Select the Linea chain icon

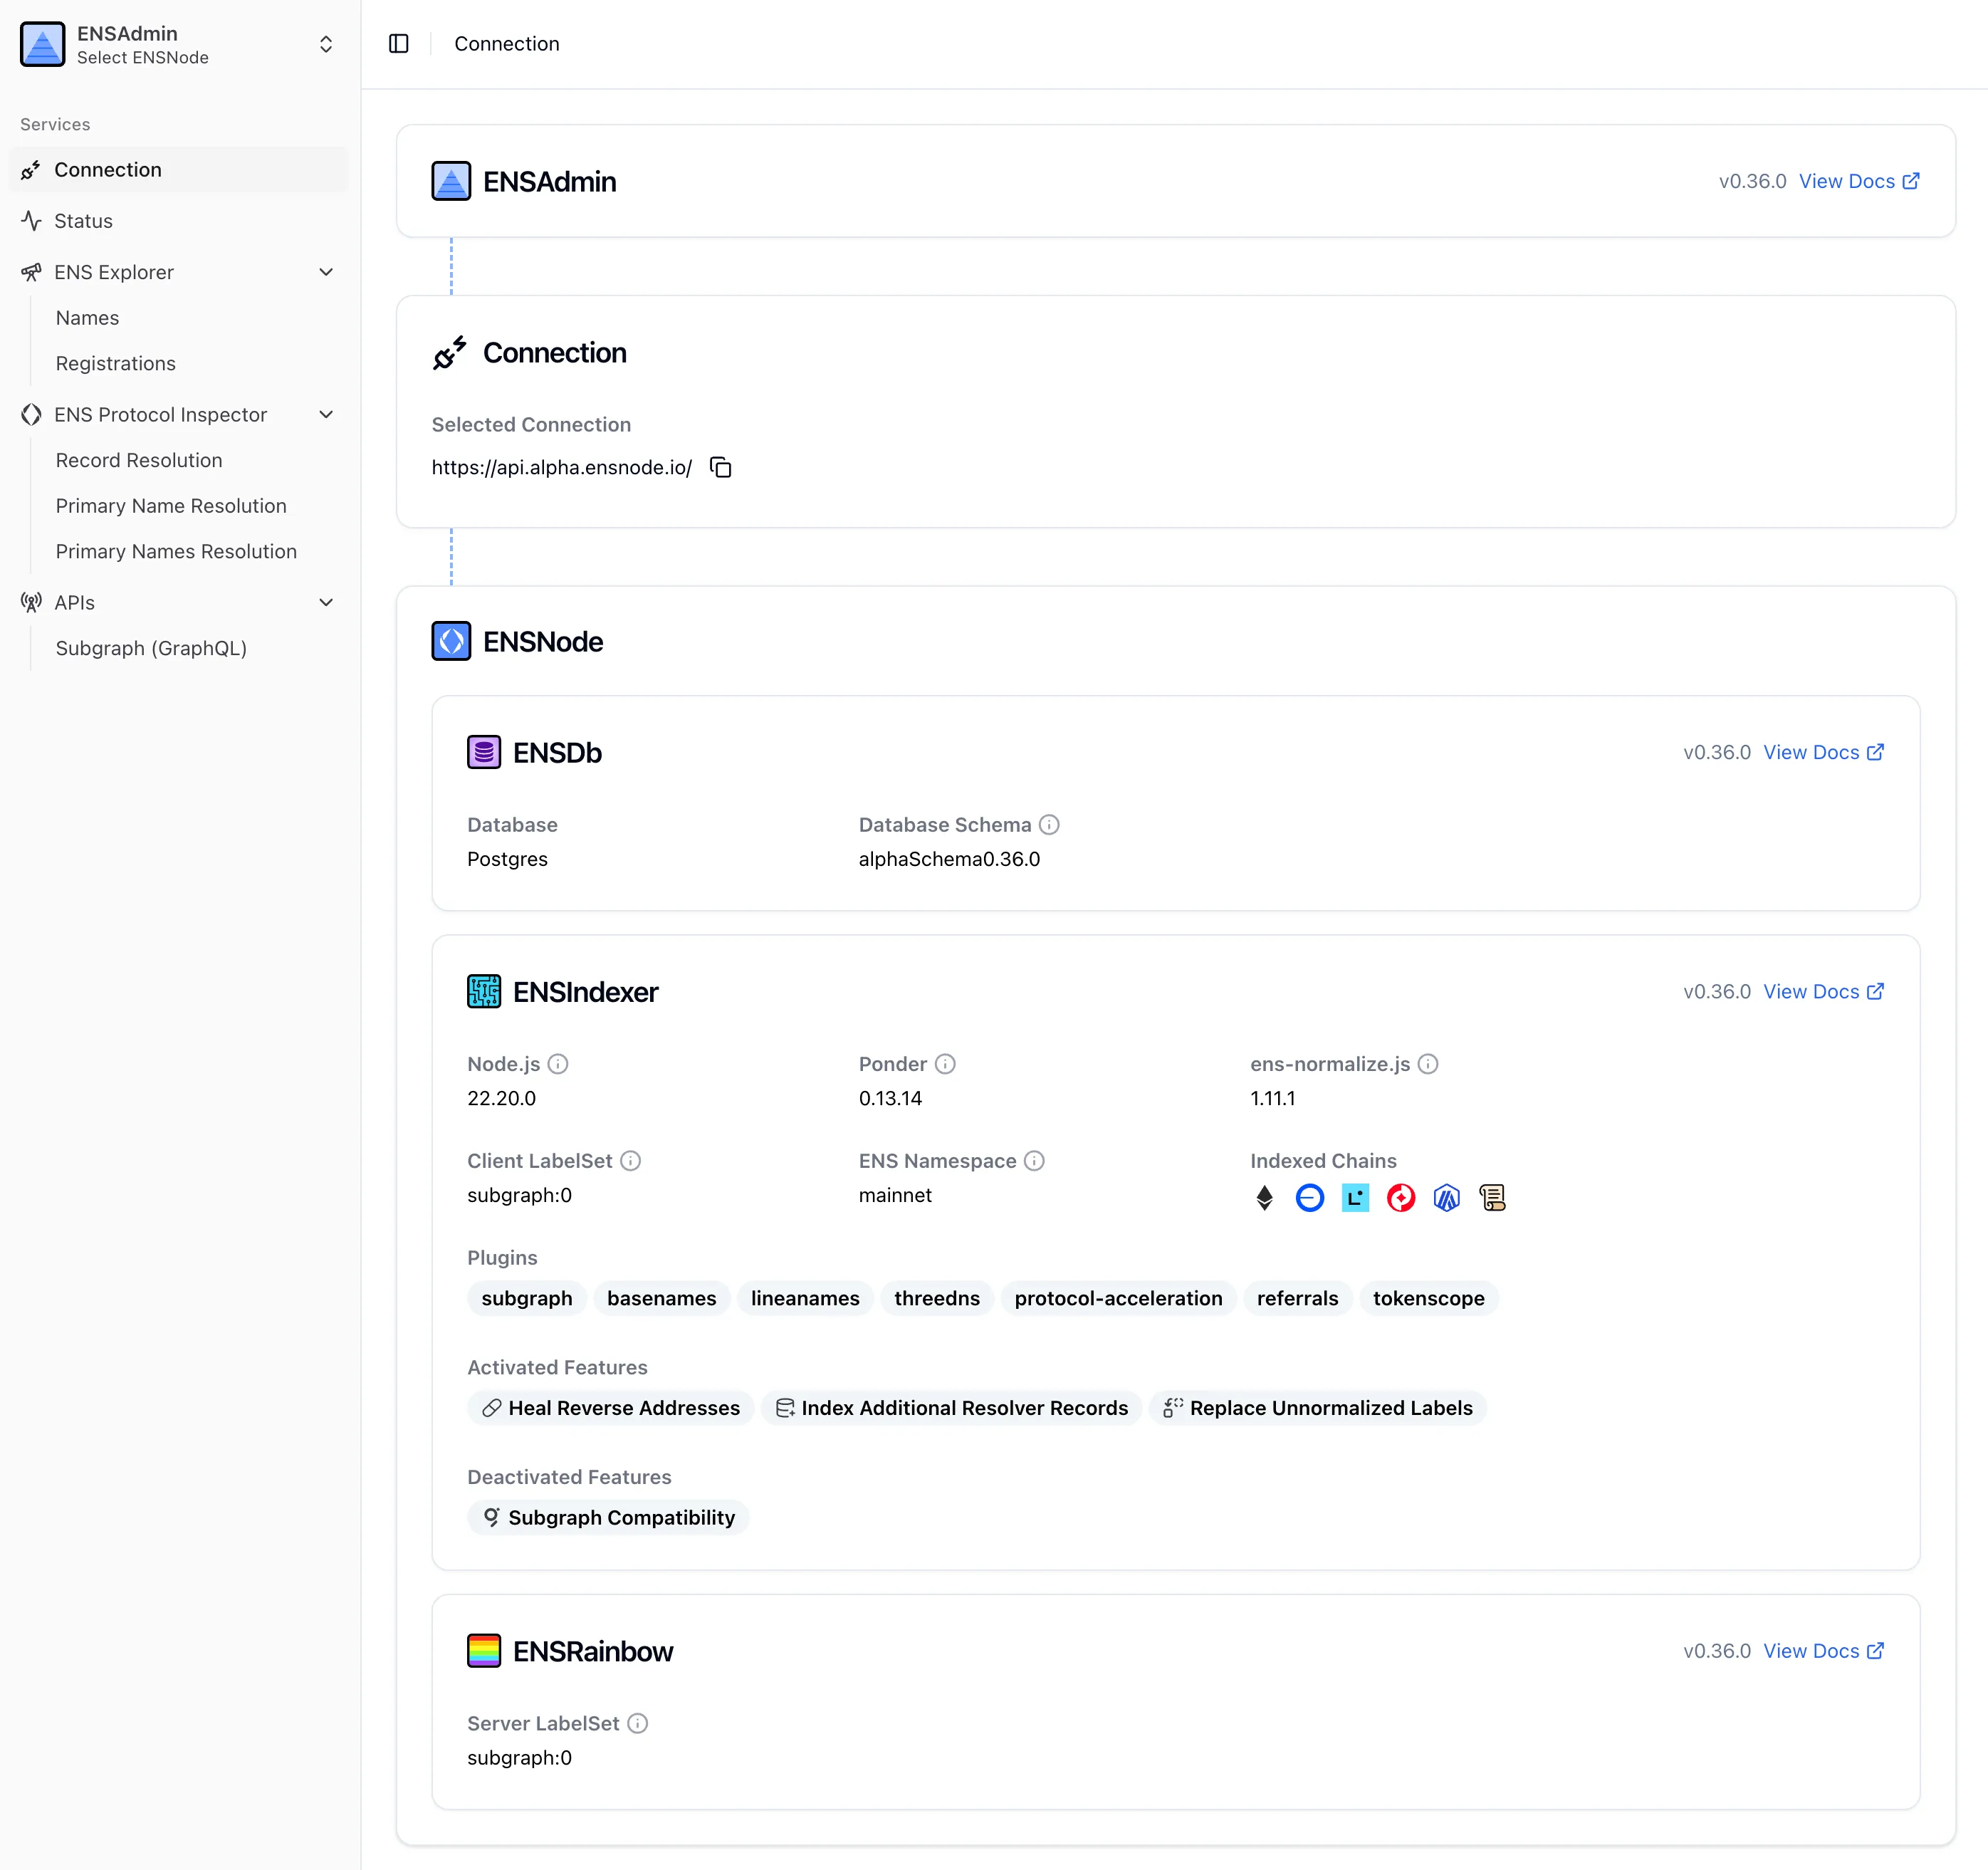tap(1355, 1197)
